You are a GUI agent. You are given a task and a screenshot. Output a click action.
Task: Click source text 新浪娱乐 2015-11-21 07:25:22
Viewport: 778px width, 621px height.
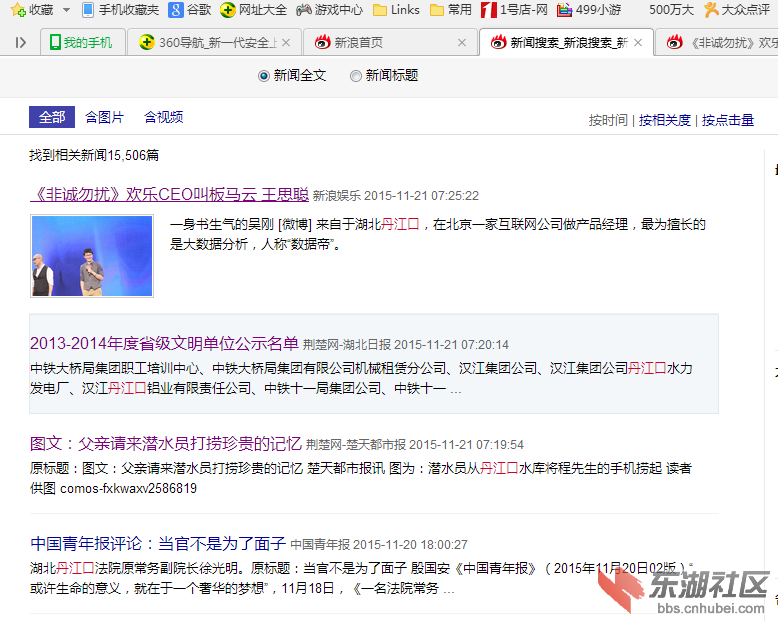click(x=396, y=196)
